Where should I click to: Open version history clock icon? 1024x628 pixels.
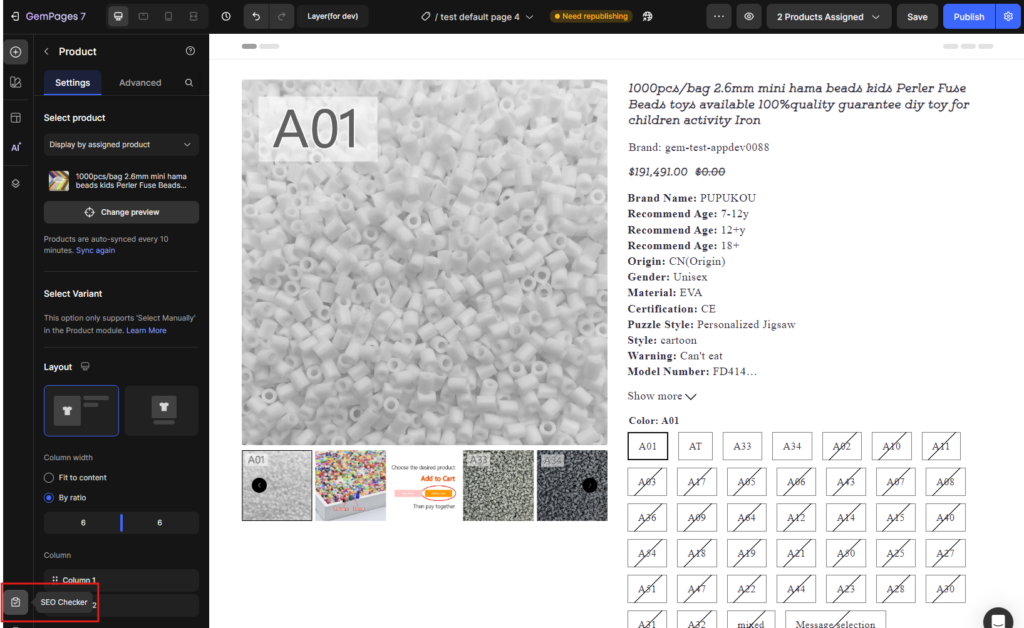pyautogui.click(x=225, y=16)
